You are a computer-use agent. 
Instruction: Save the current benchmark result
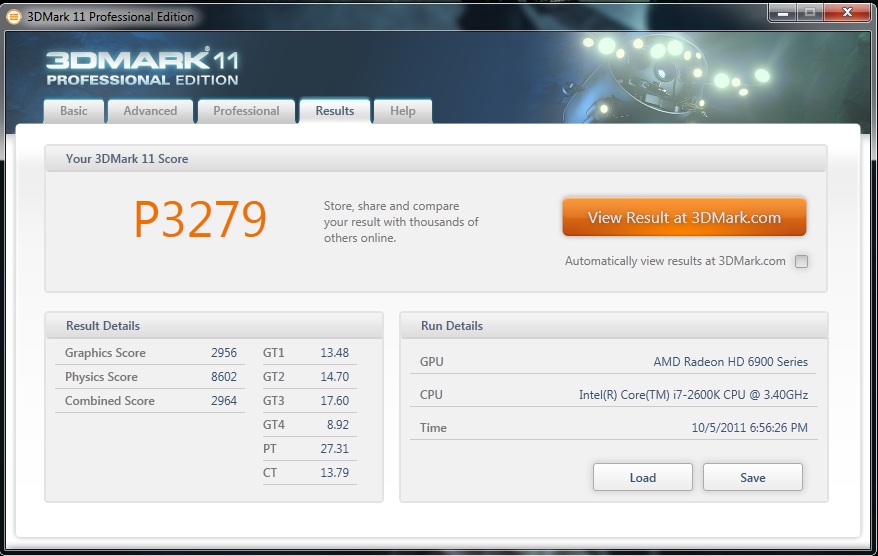tap(753, 477)
